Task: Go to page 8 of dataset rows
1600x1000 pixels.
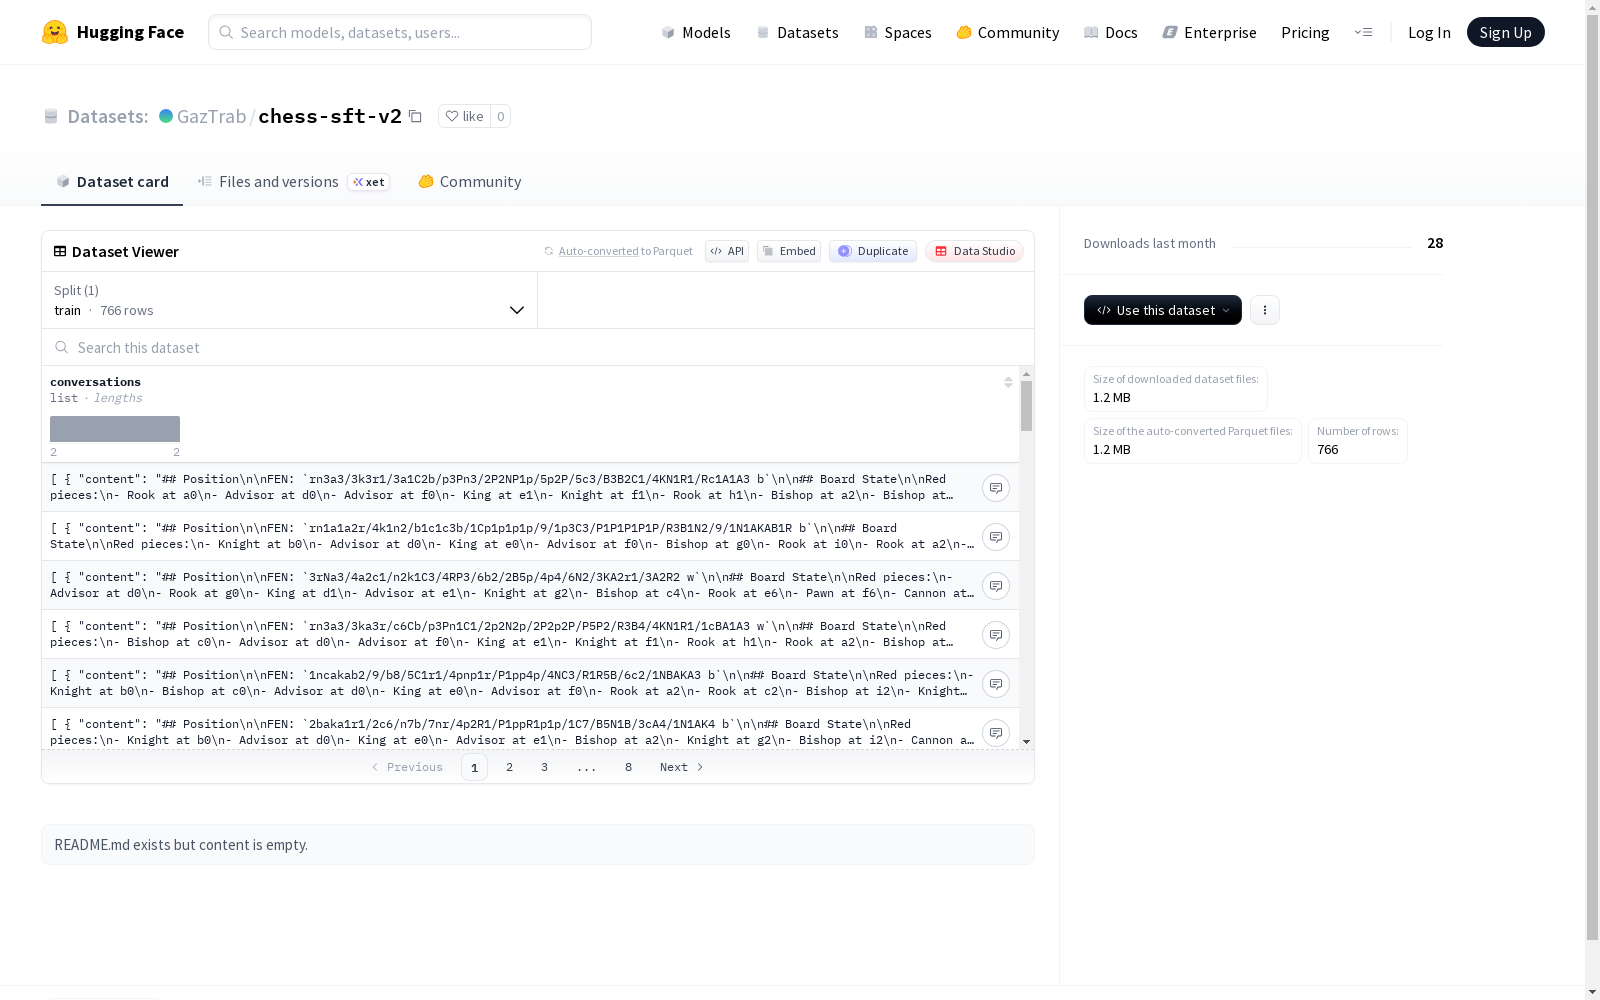Action: [x=628, y=767]
